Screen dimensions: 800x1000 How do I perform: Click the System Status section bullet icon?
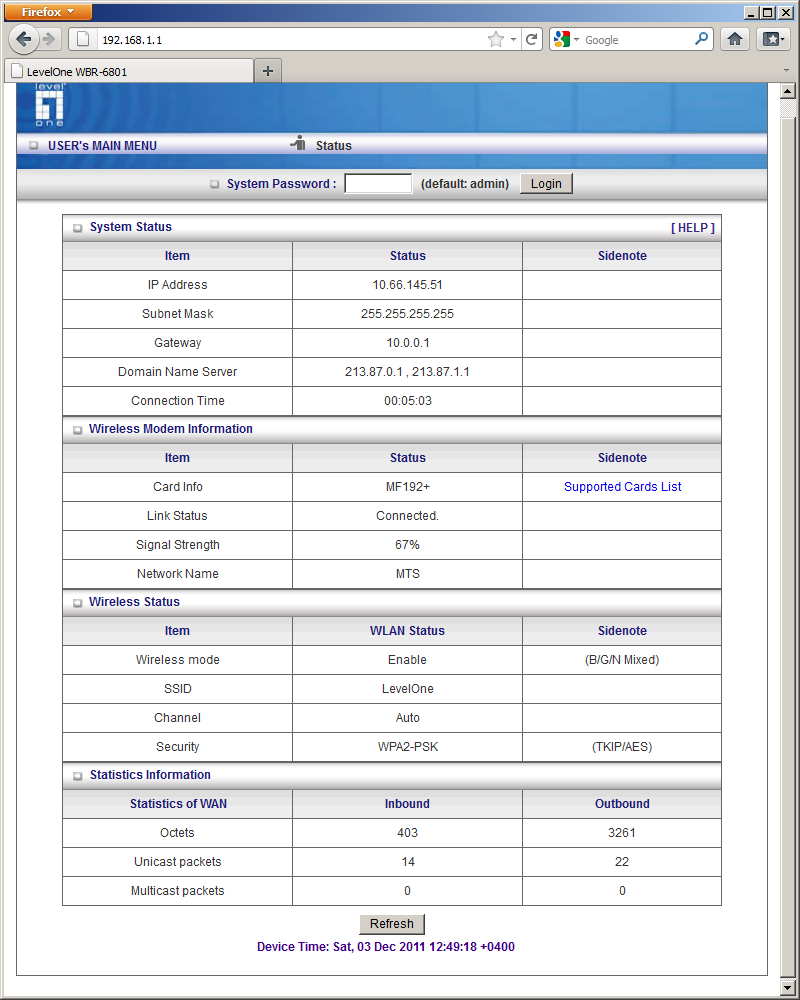77,228
